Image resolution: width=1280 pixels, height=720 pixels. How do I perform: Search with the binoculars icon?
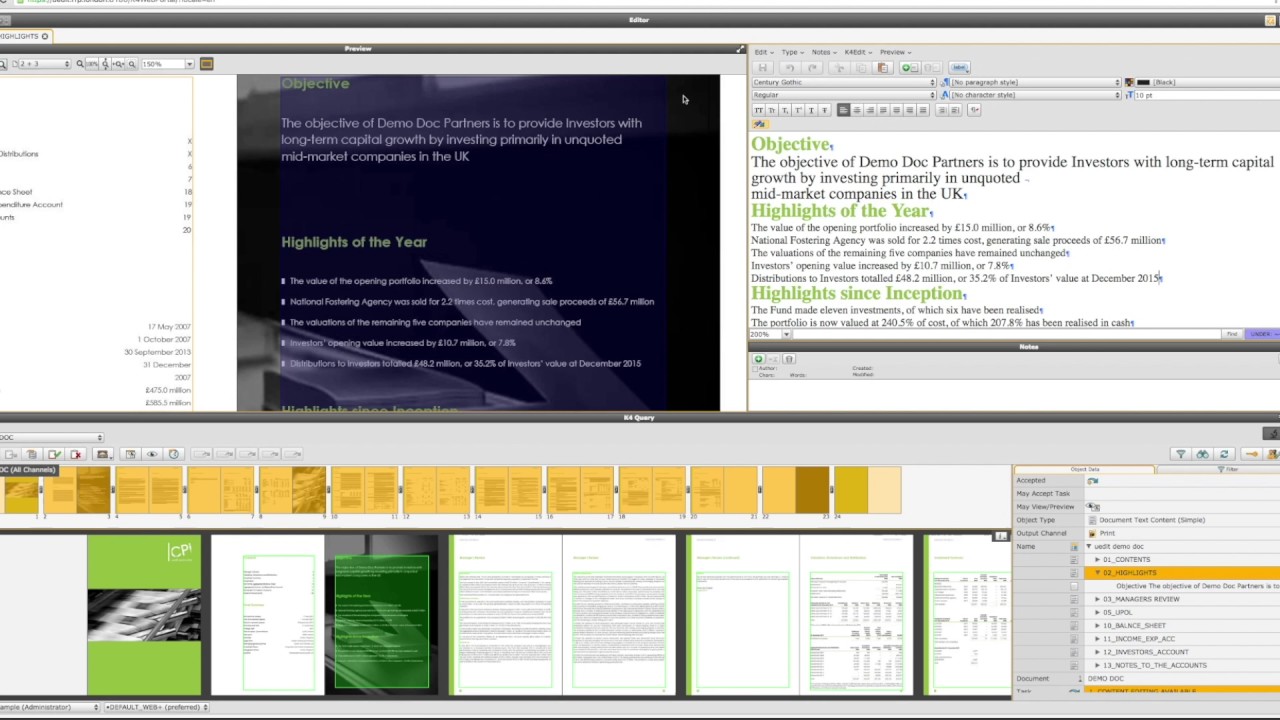click(x=1203, y=454)
